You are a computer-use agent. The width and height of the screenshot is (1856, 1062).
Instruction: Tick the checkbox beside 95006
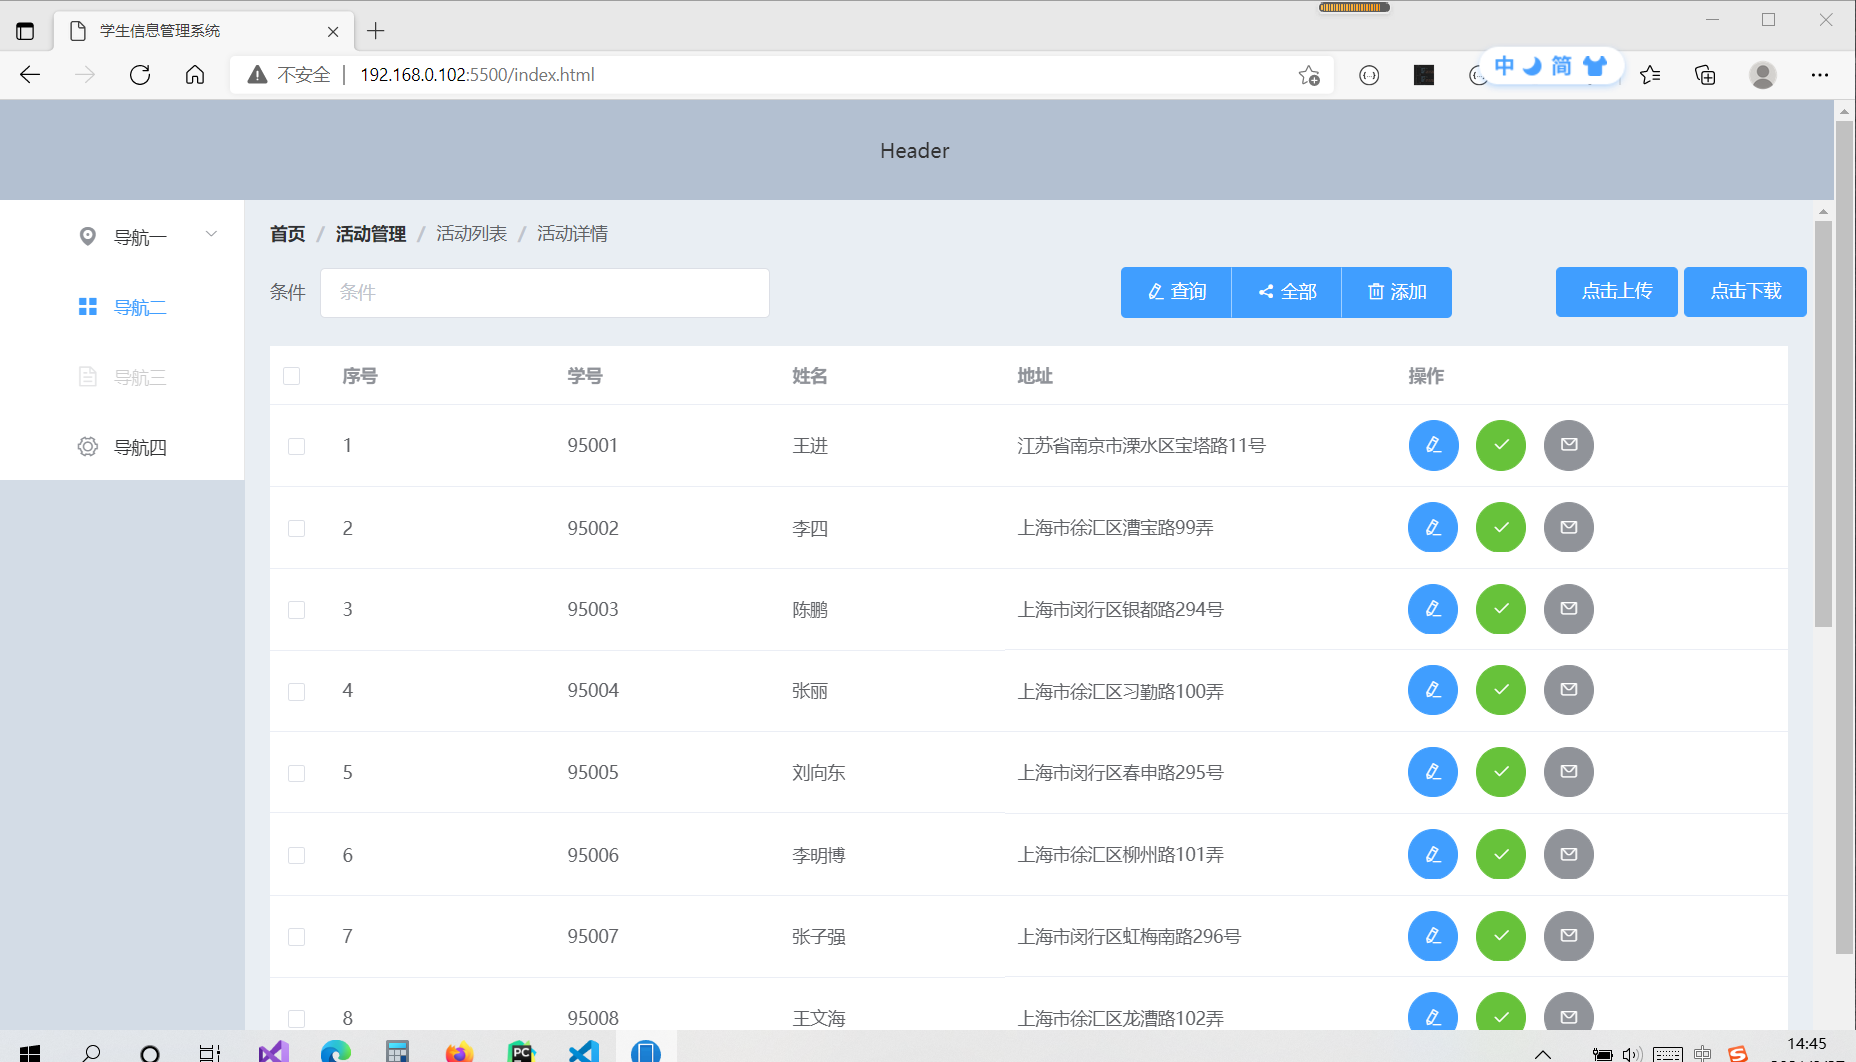(297, 855)
